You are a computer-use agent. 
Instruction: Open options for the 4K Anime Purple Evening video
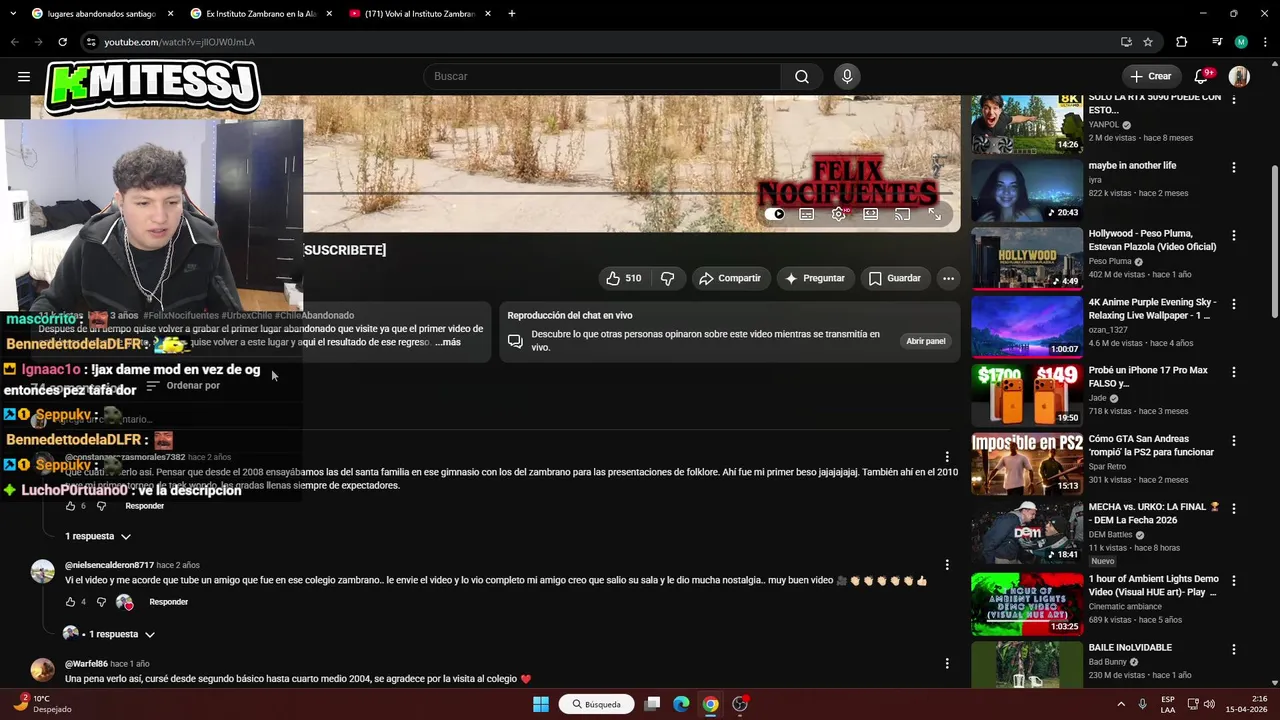click(1233, 304)
